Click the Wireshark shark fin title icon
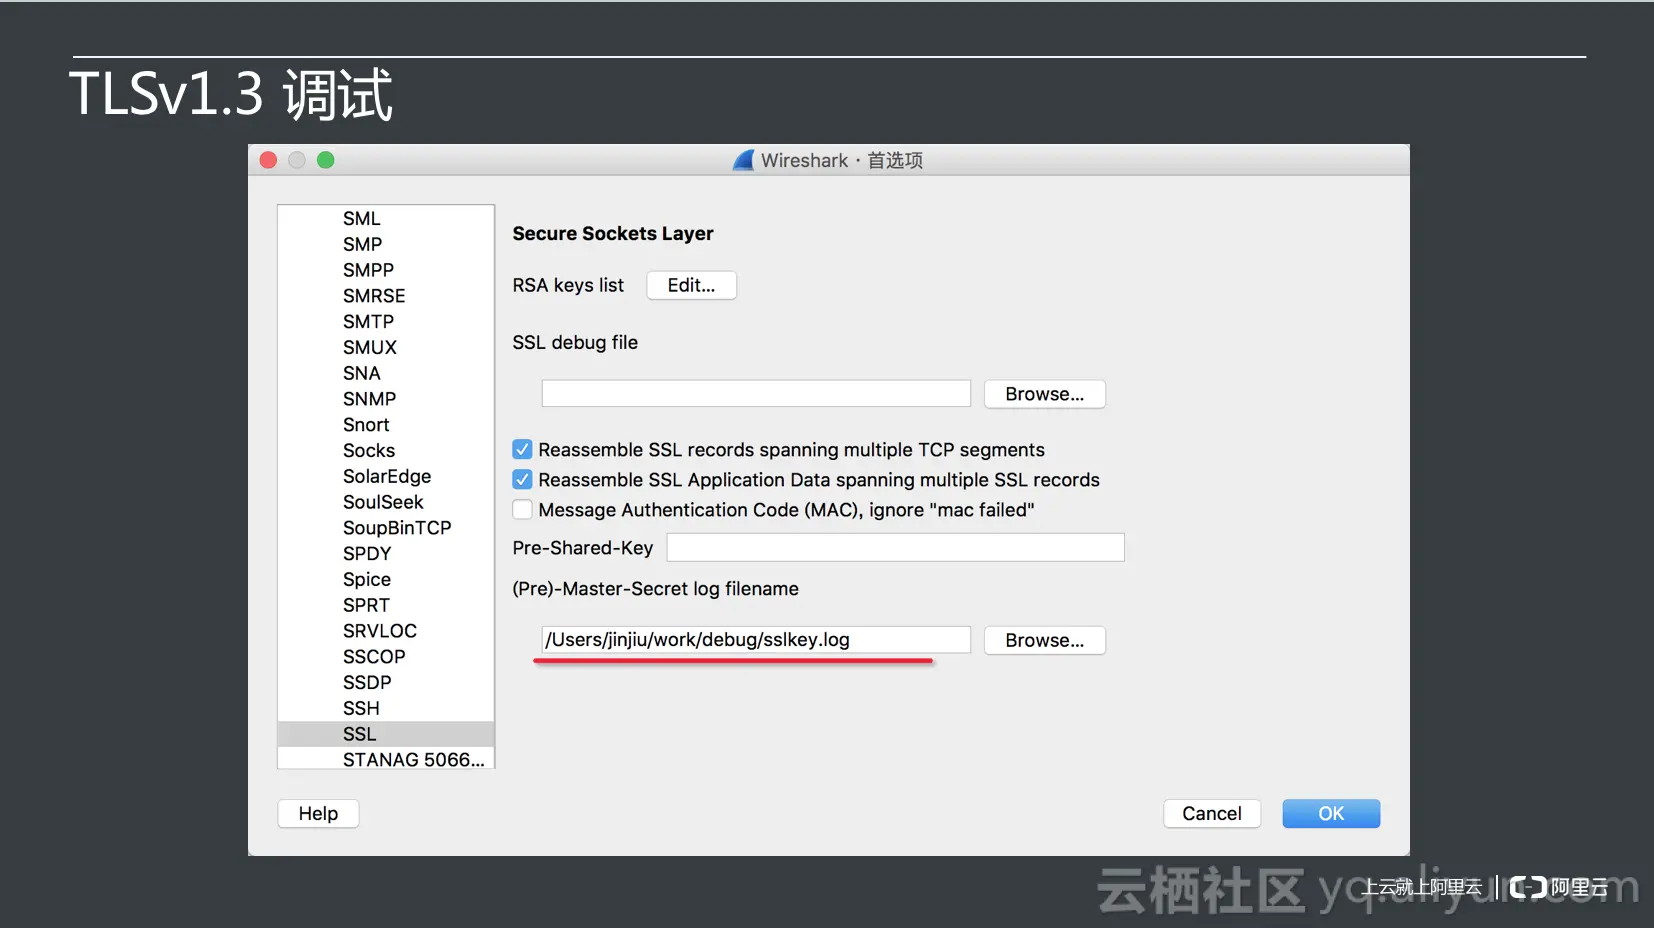1654x928 pixels. pyautogui.click(x=743, y=160)
